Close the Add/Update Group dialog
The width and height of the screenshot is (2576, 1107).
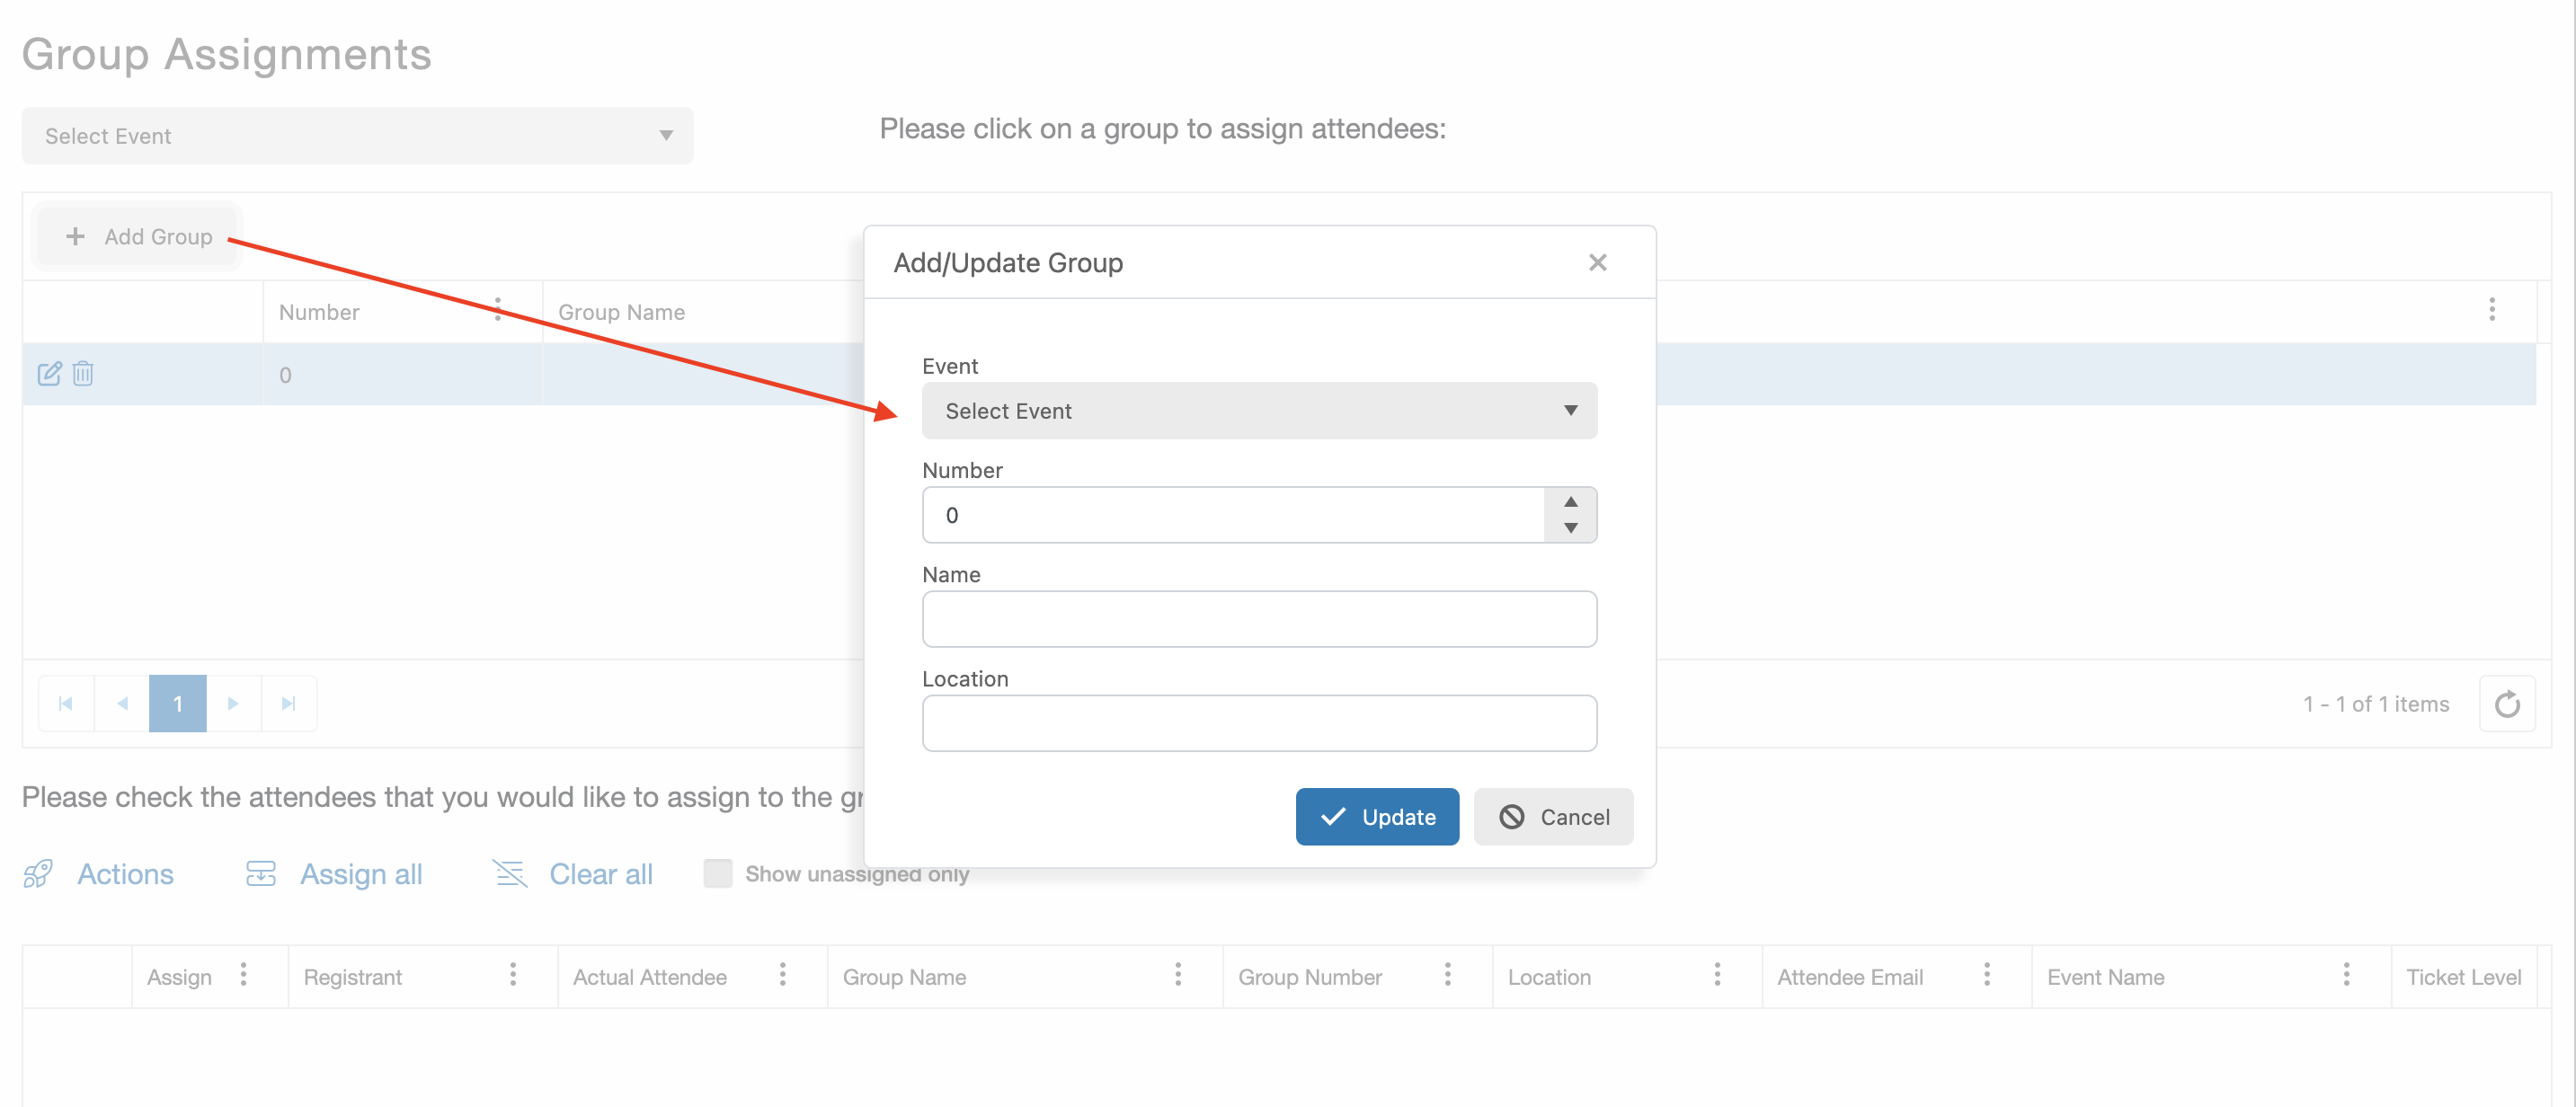(x=1597, y=263)
